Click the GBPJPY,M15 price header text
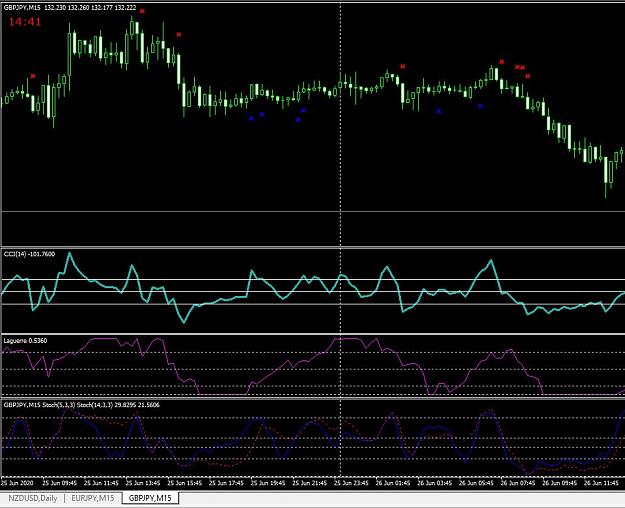The width and height of the screenshot is (625, 508). click(x=70, y=8)
